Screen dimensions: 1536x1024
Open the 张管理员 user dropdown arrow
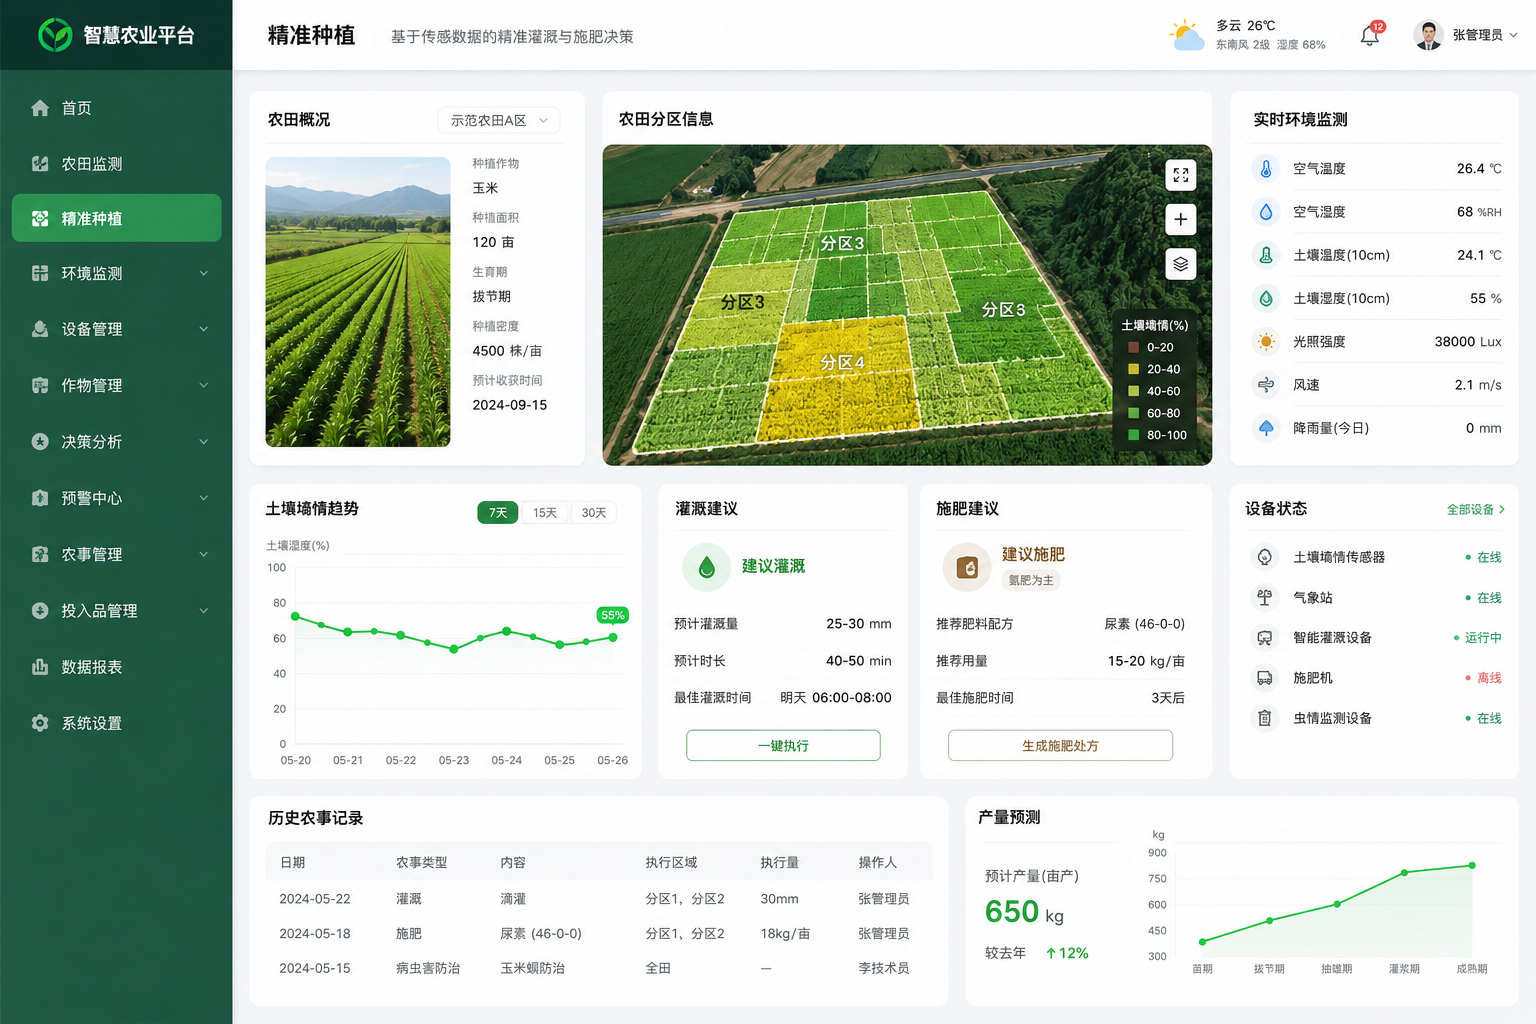coord(1513,35)
